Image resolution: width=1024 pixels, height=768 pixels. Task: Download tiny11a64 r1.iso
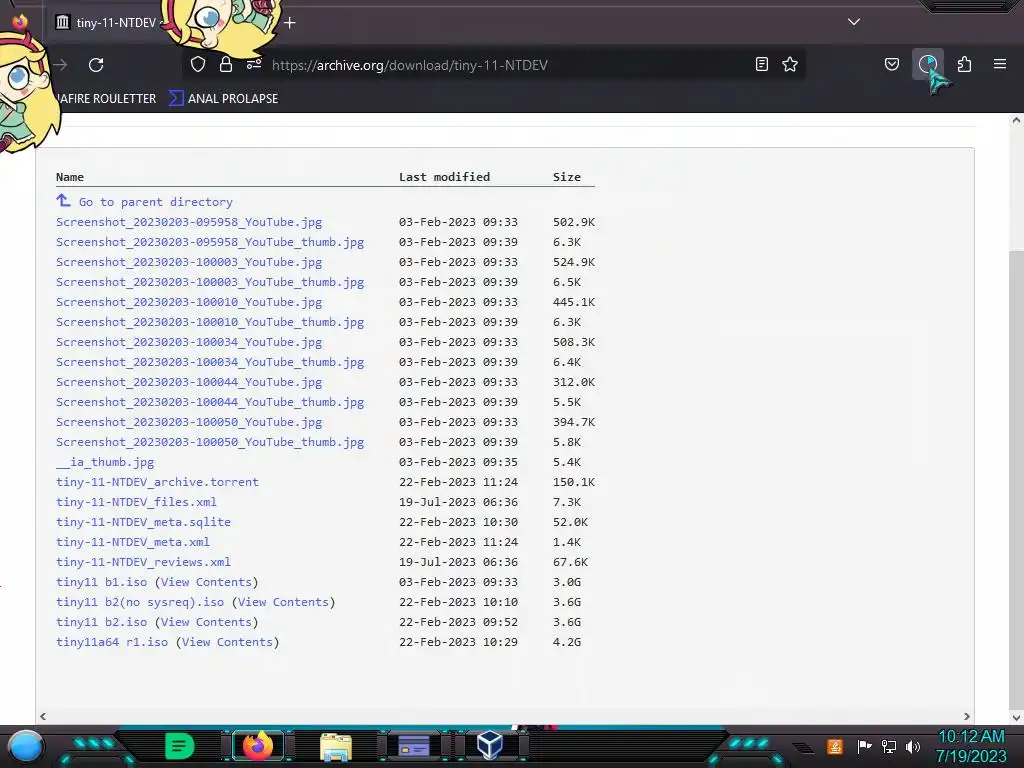point(112,643)
